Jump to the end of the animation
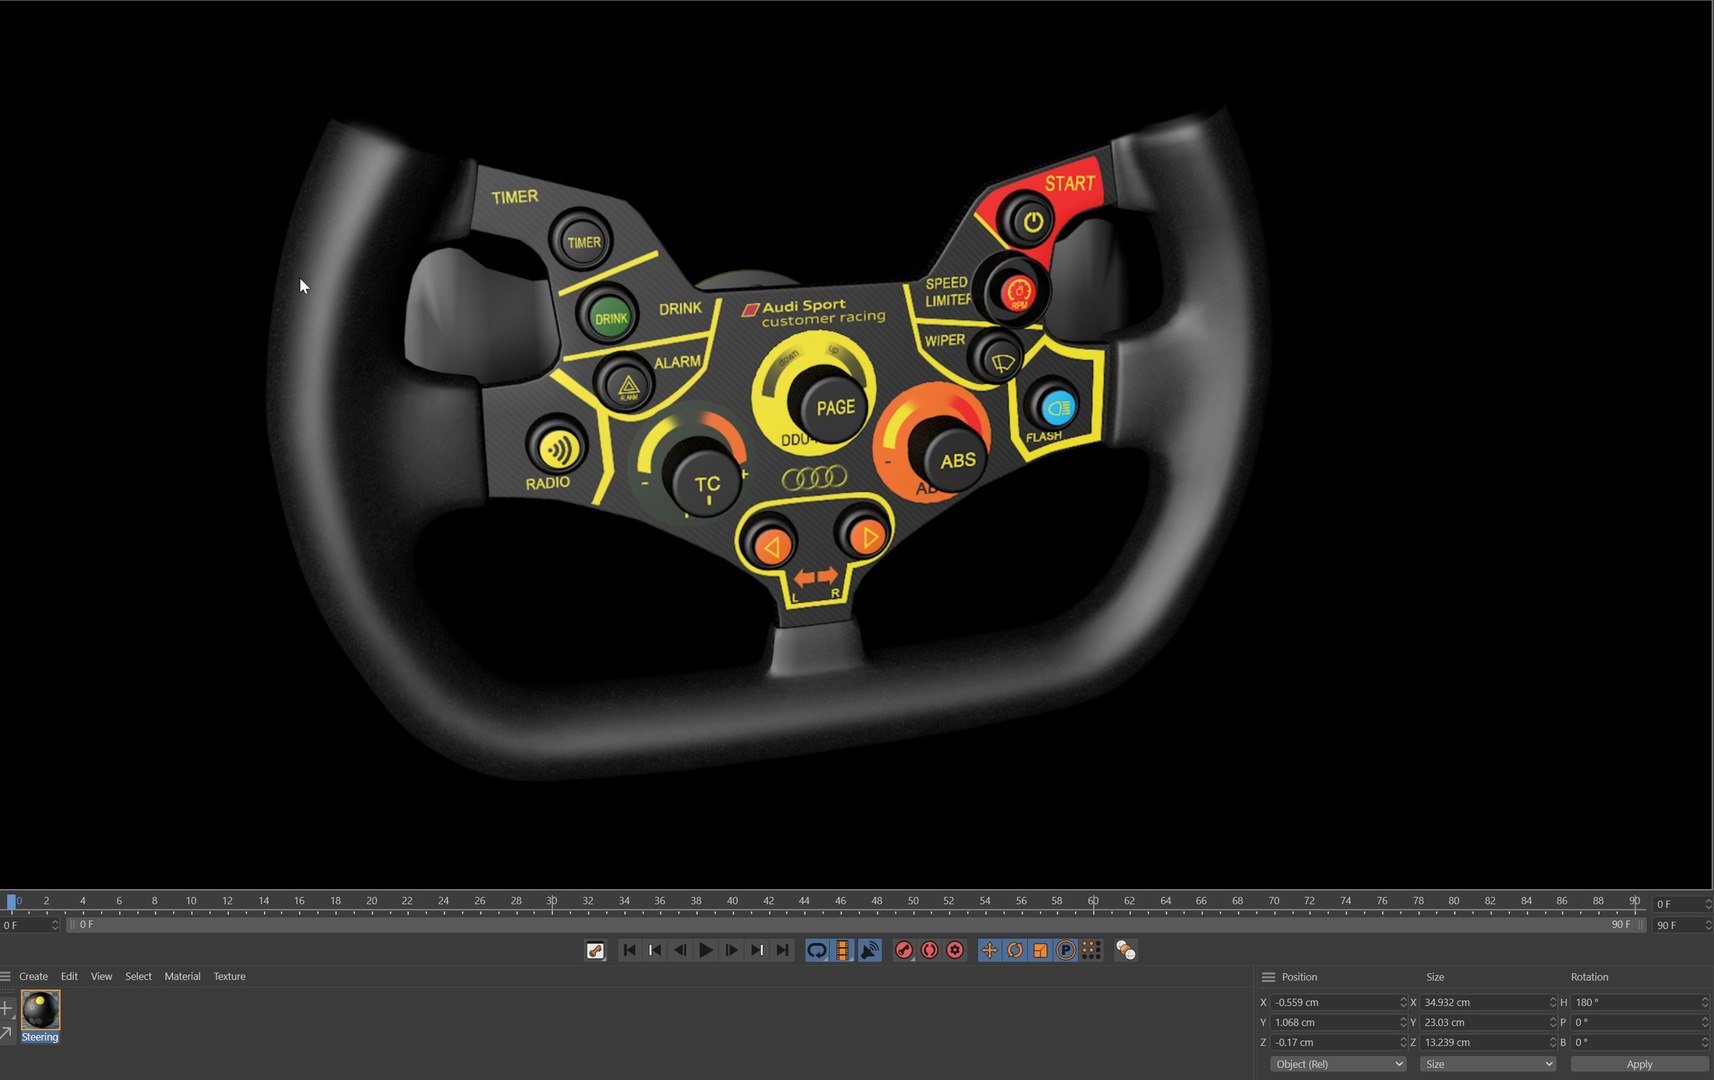Screen dimensions: 1714x1080 pyautogui.click(x=783, y=950)
